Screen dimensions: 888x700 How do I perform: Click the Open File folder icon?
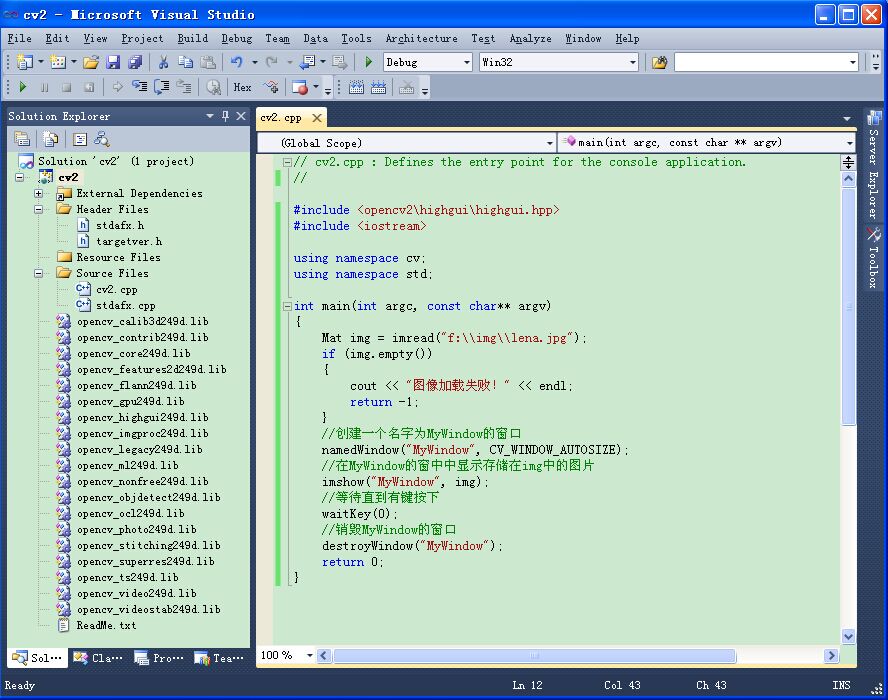91,62
